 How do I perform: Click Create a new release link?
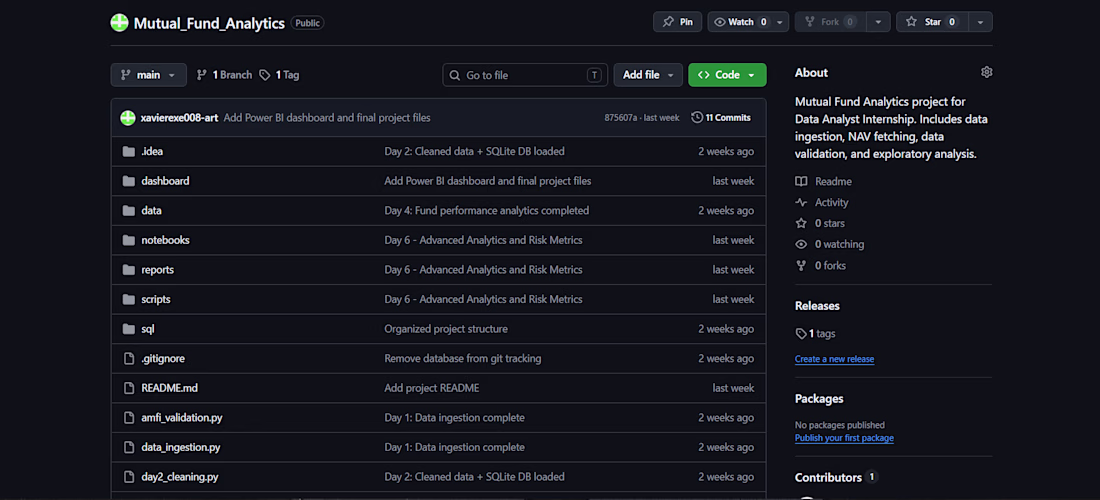coord(834,359)
